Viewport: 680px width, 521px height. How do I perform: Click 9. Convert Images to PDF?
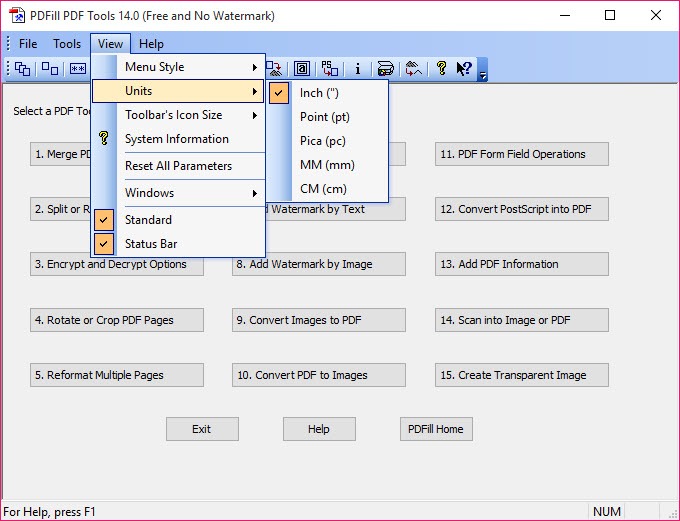(x=319, y=320)
